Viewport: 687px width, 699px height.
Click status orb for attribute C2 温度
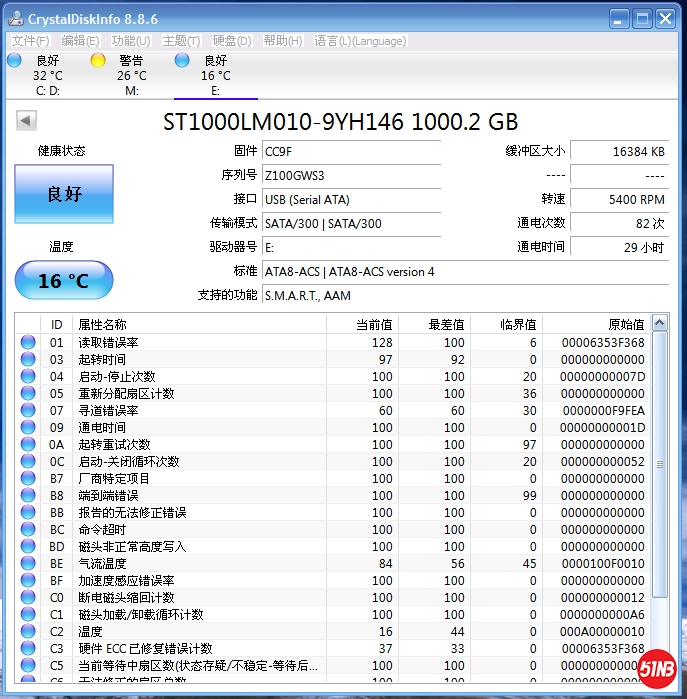pyautogui.click(x=28, y=632)
